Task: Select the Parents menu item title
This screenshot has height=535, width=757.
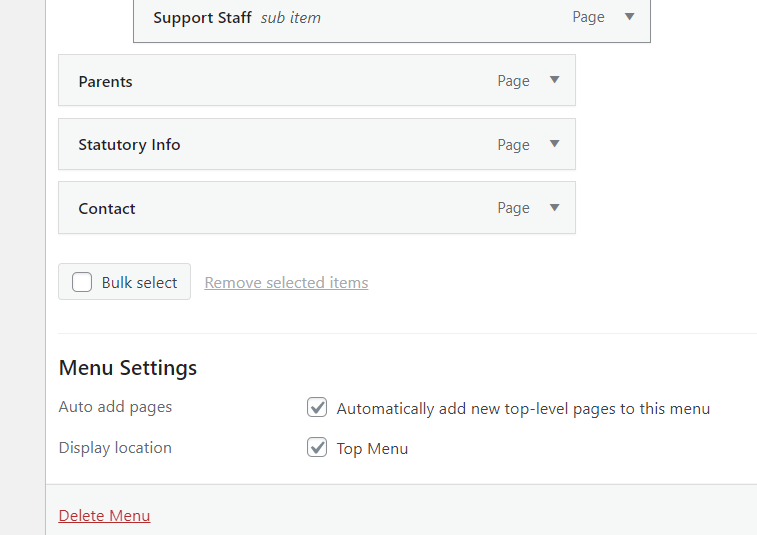Action: [105, 82]
